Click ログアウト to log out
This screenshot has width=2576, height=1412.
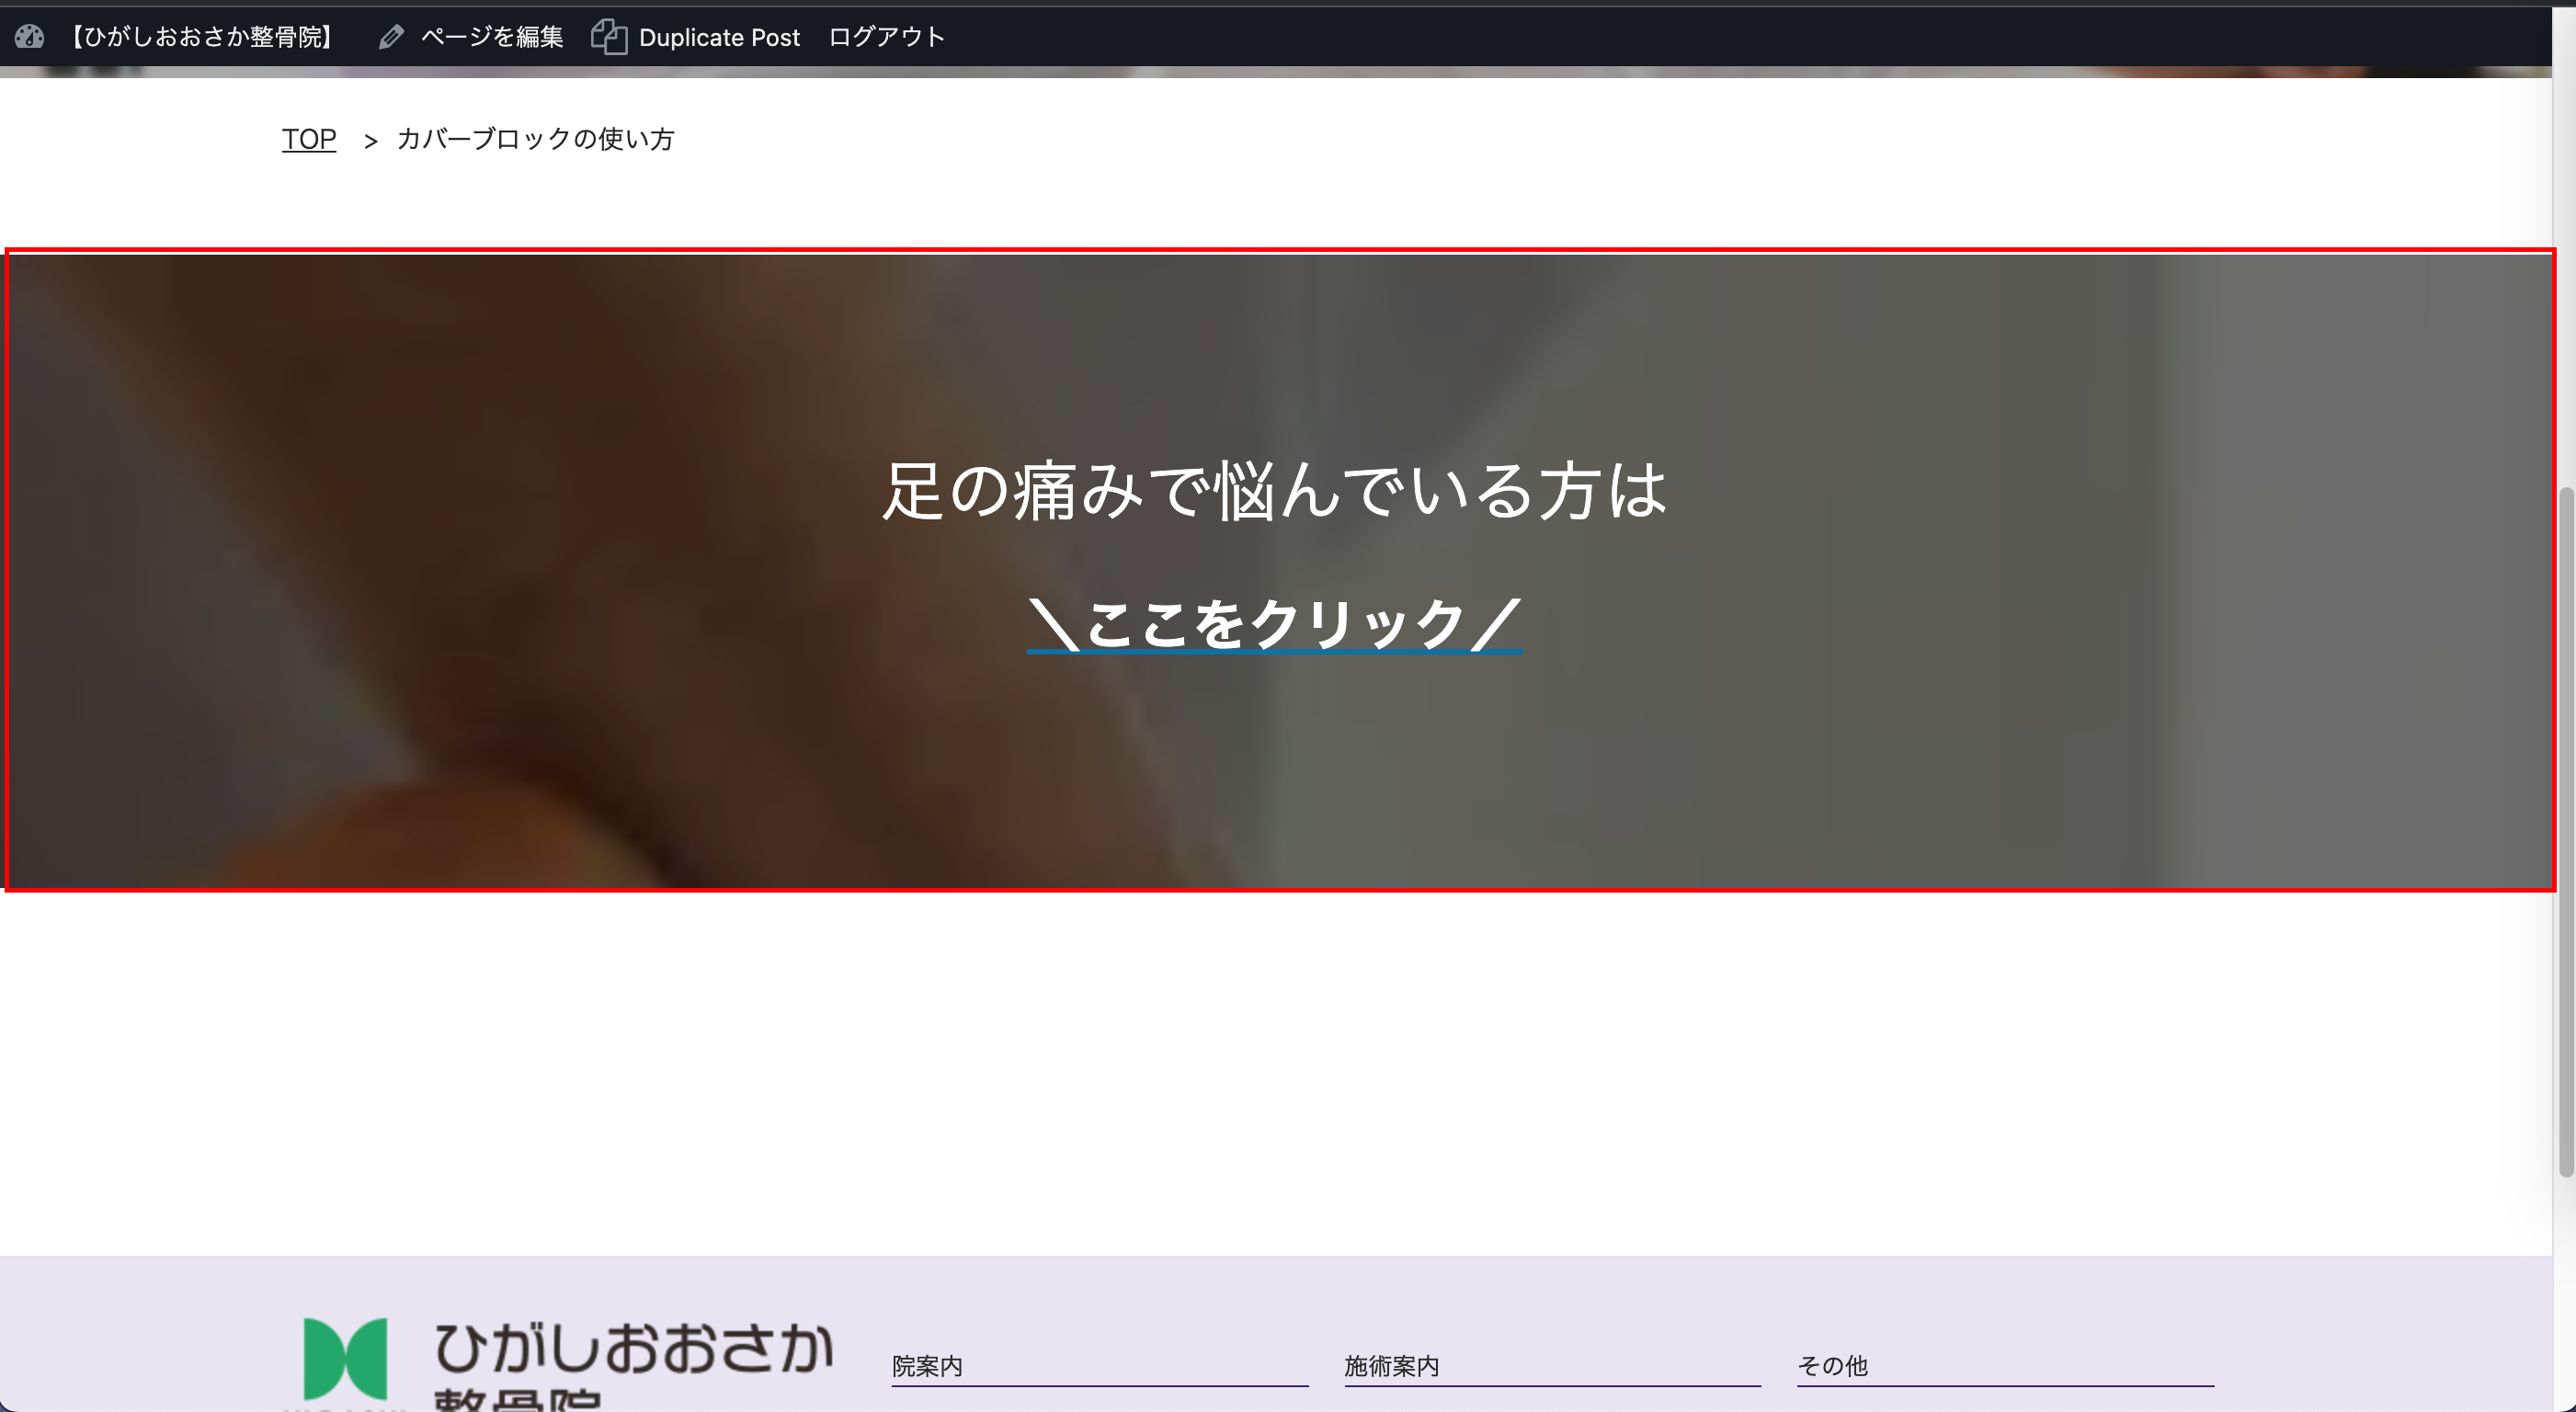coord(886,37)
